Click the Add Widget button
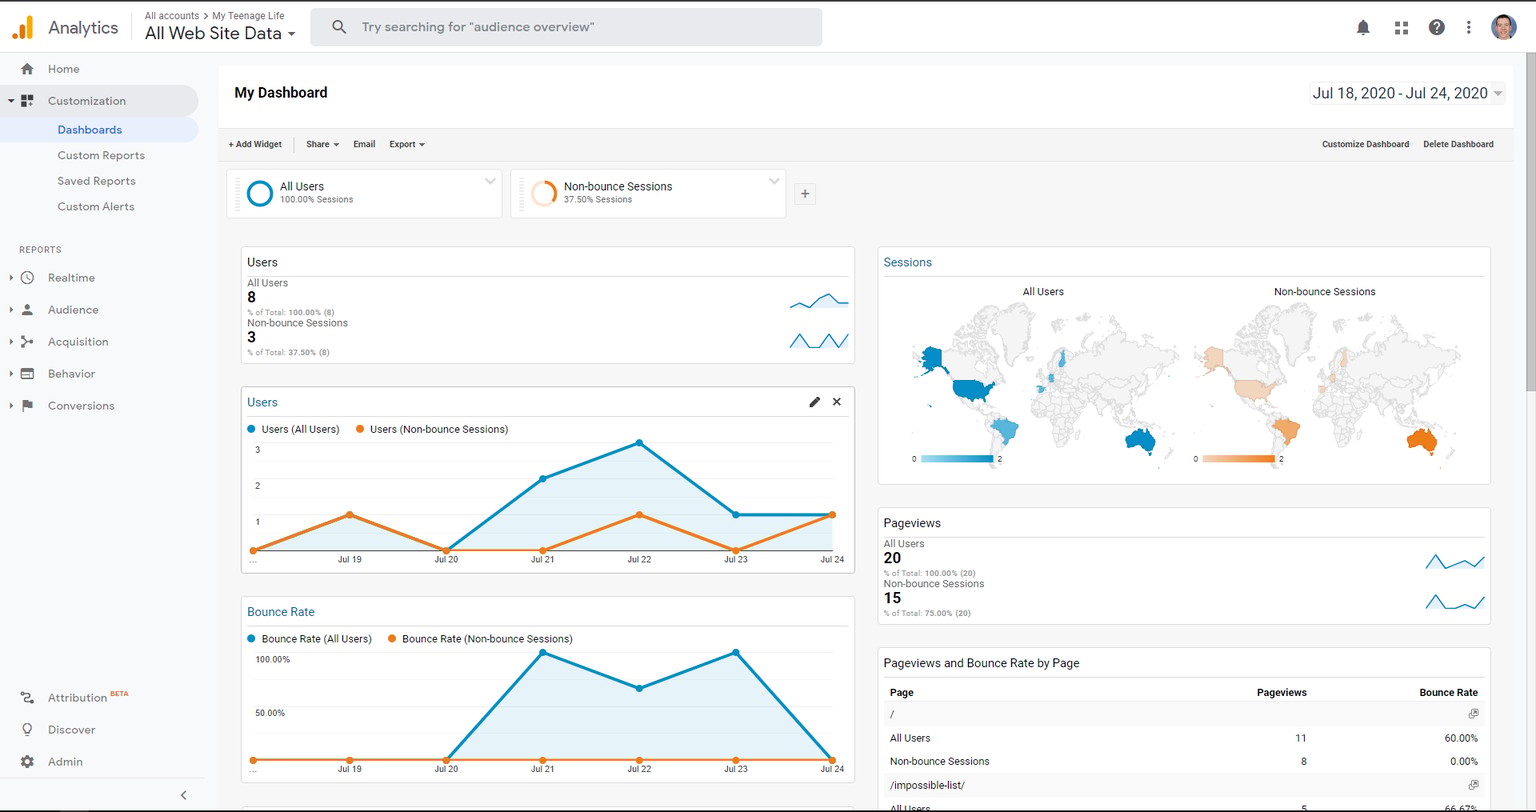The width and height of the screenshot is (1536, 812). coord(255,144)
